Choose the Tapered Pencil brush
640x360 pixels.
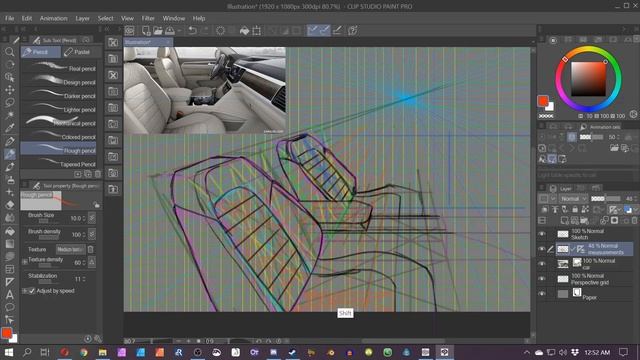58,163
